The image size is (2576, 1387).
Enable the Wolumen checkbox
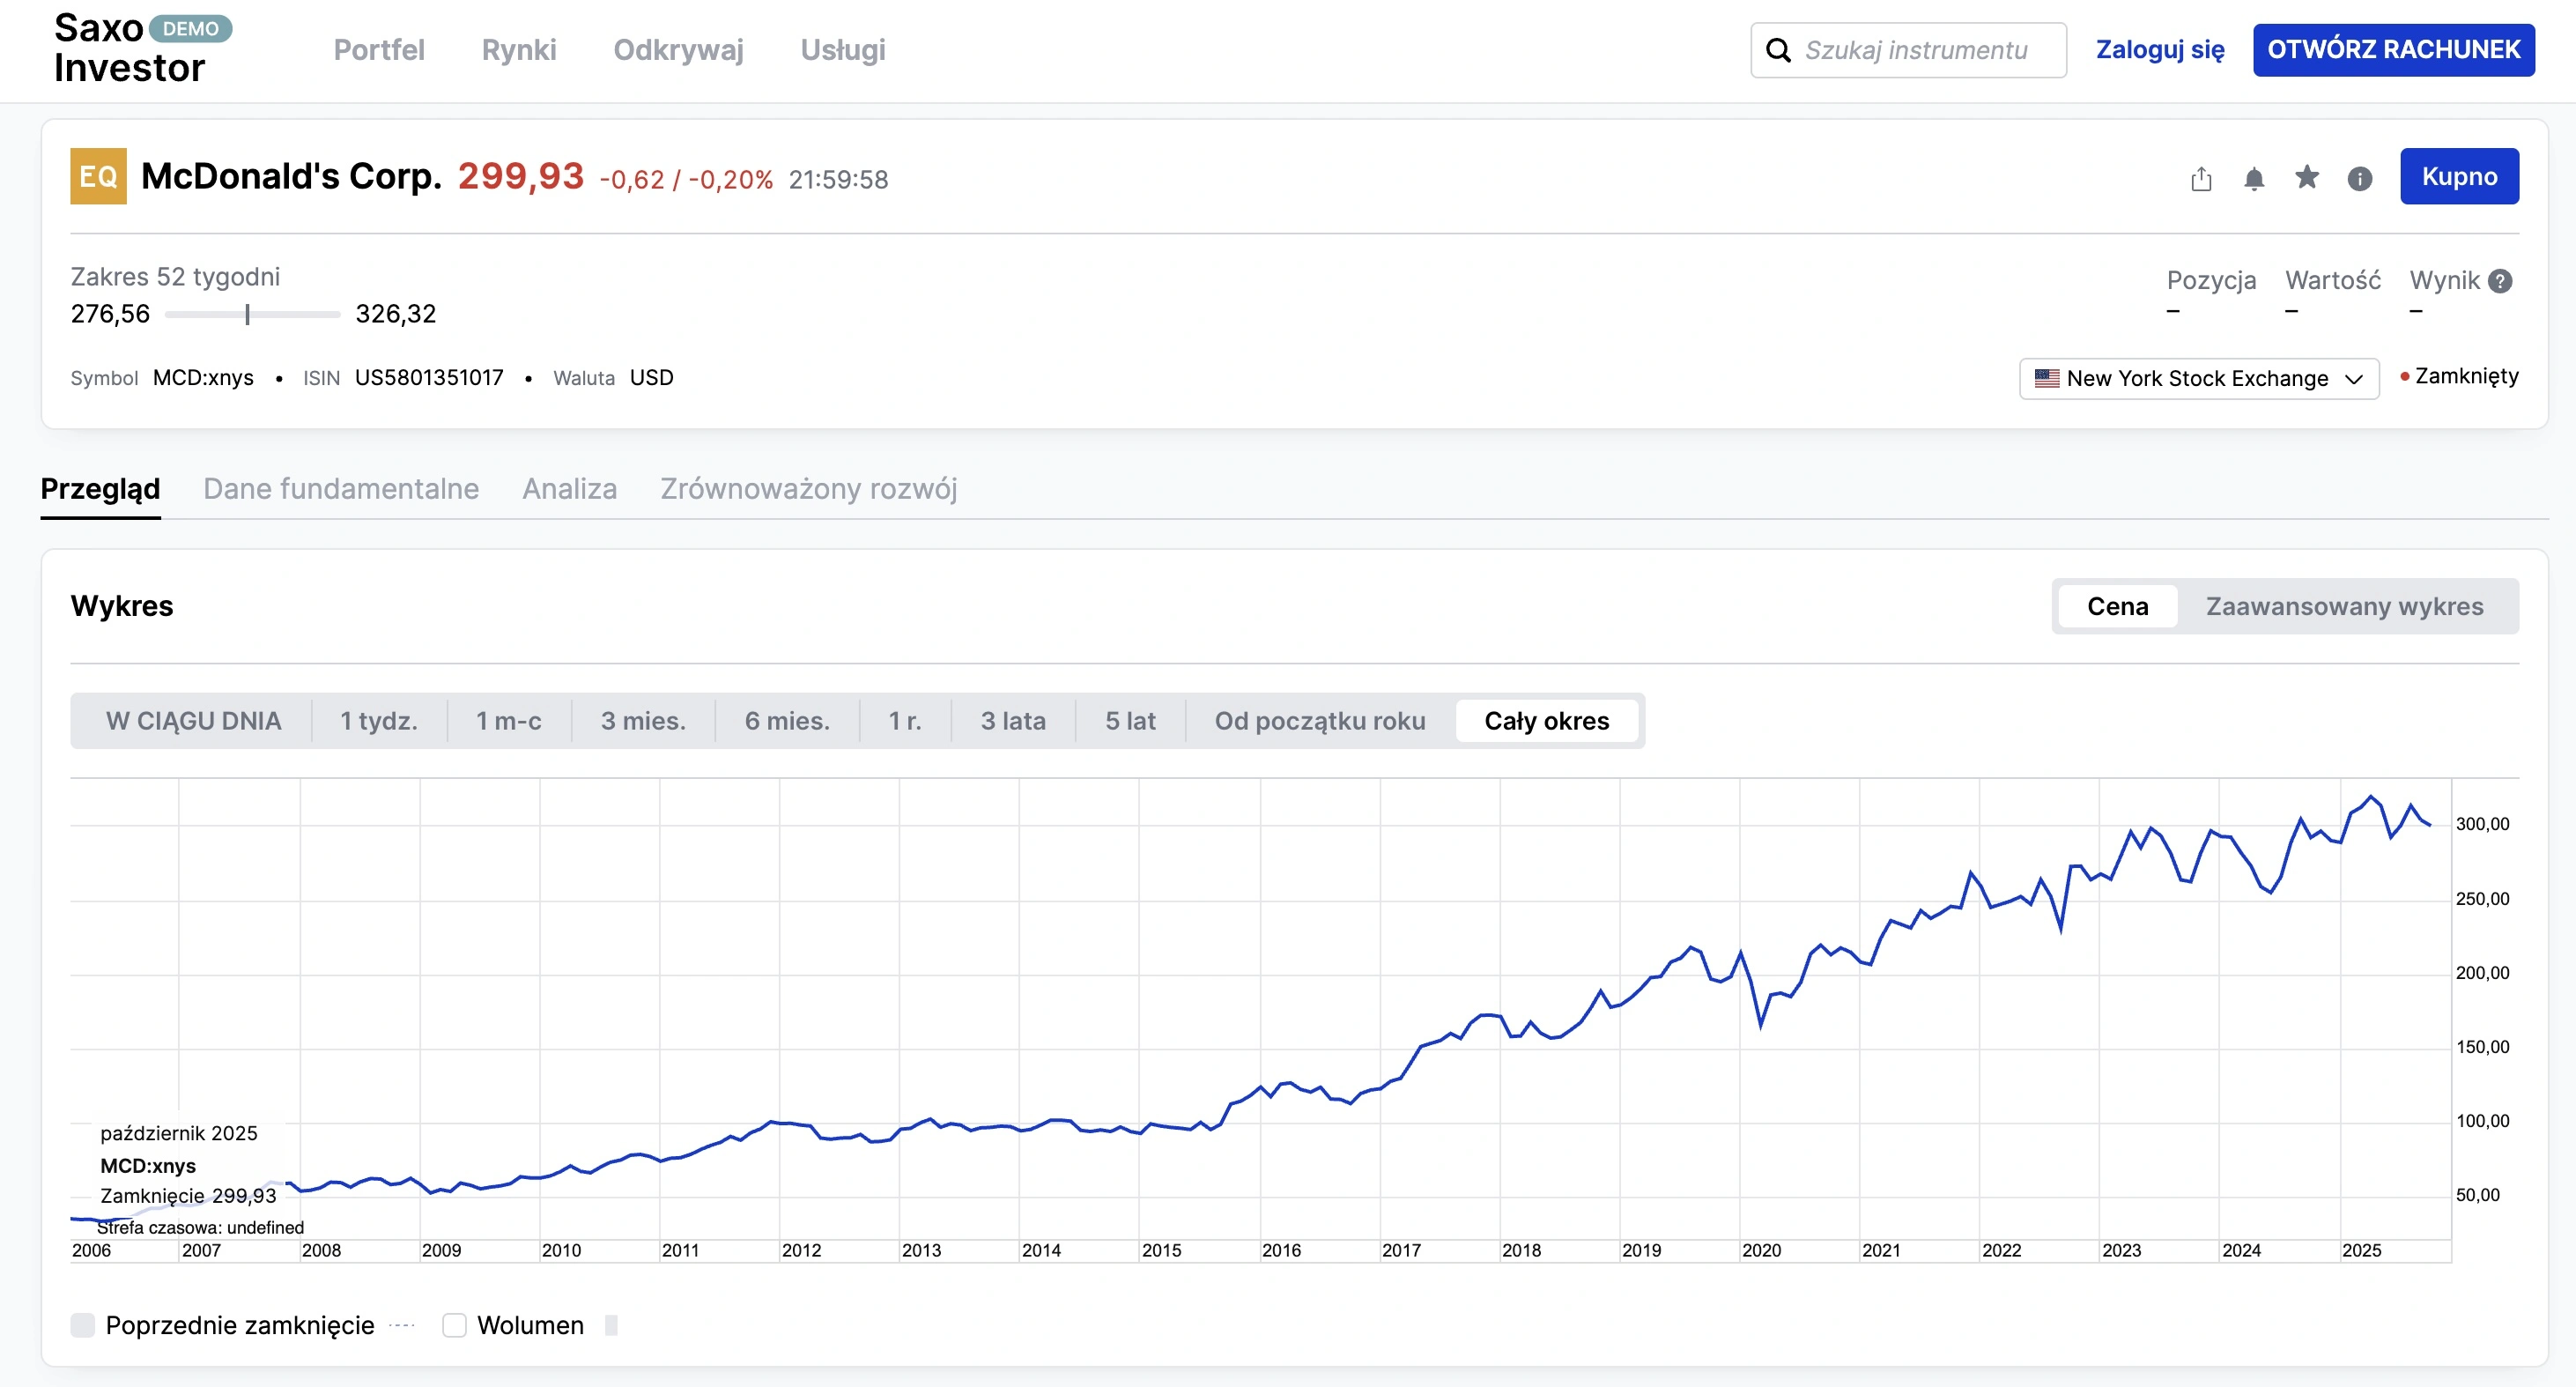pyautogui.click(x=455, y=1325)
